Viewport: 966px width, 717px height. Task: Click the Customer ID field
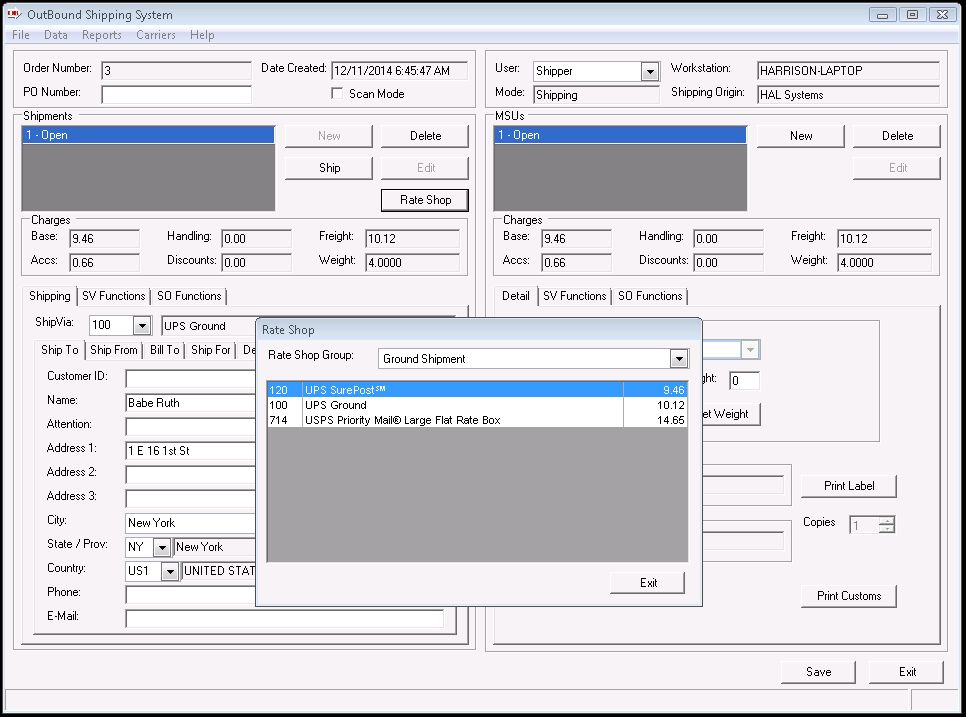190,378
